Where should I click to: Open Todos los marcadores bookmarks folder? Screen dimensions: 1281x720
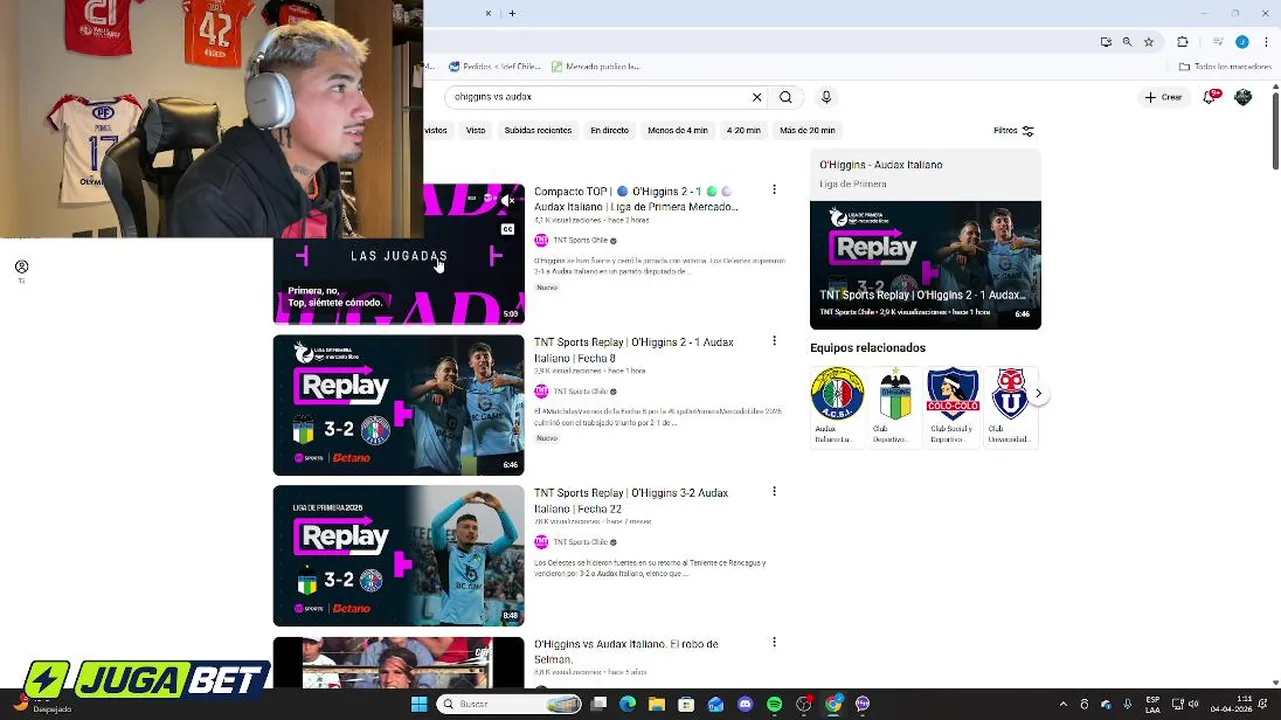coord(1225,66)
